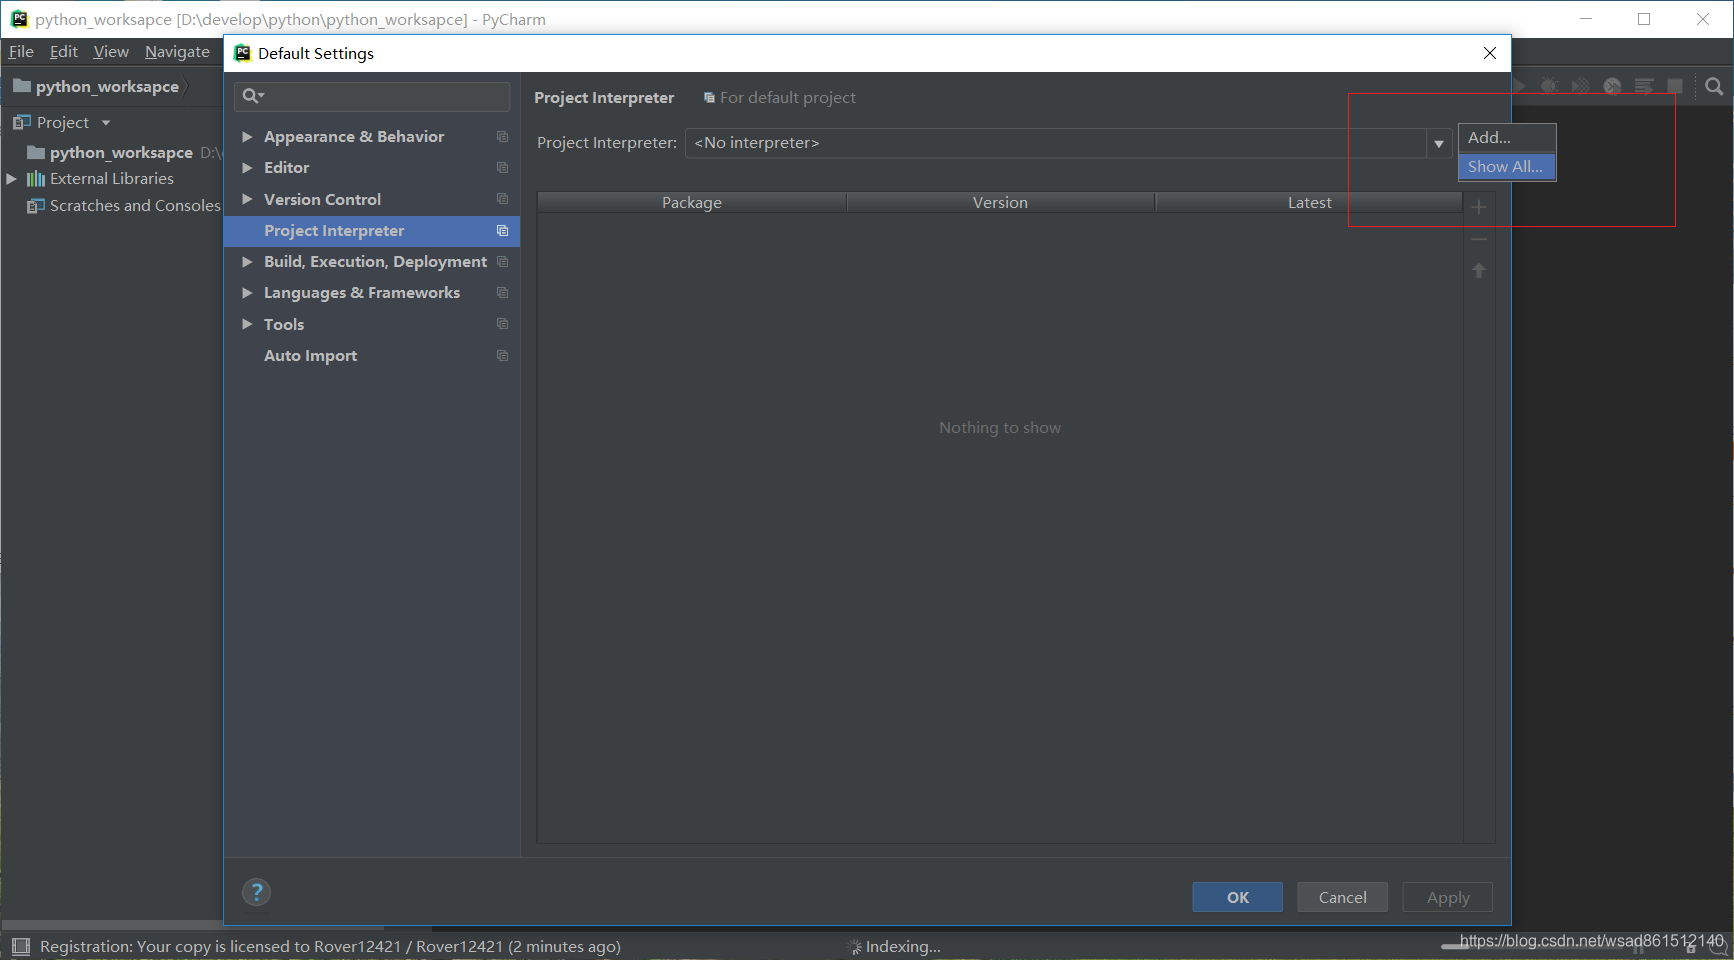1734x960 pixels.
Task: Expand the Tools settings node
Action: (247, 324)
